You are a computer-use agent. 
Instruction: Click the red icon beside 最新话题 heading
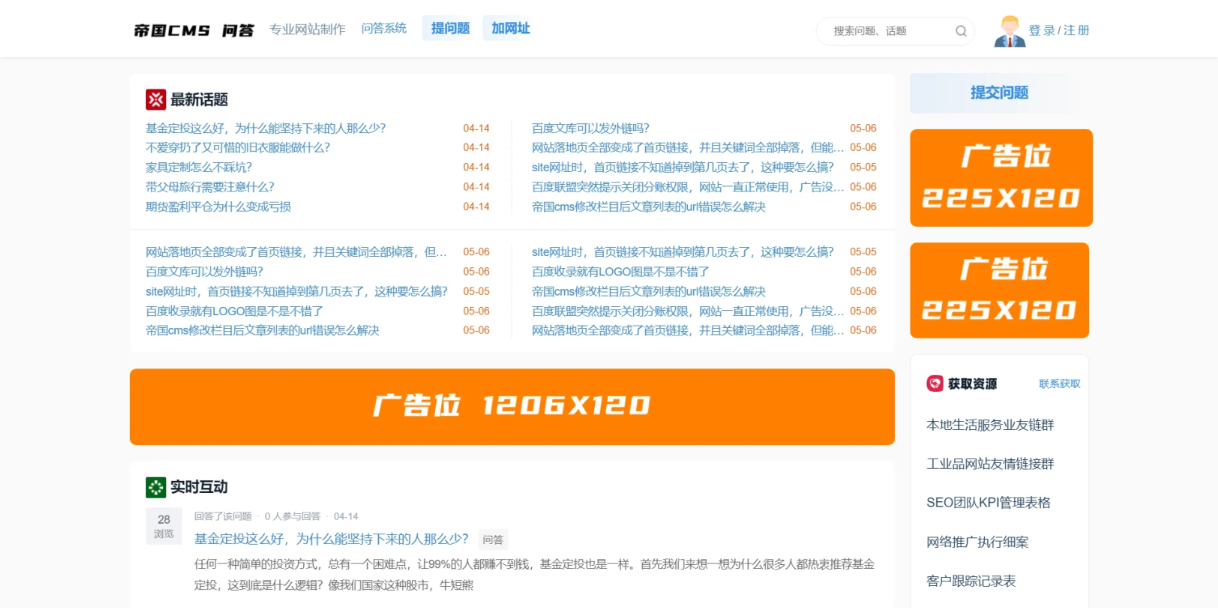click(x=155, y=97)
